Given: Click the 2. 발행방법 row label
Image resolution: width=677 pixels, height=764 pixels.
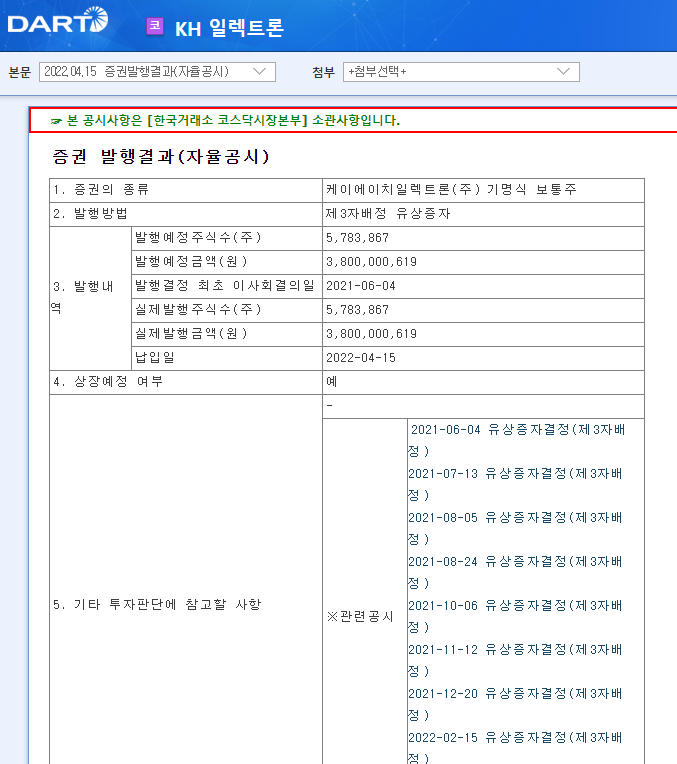Looking at the screenshot, I should [91, 213].
